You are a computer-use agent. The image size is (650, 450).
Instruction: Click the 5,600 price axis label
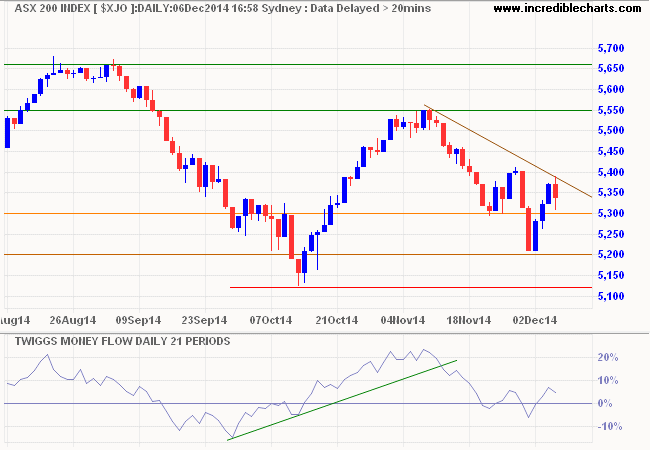[611, 90]
